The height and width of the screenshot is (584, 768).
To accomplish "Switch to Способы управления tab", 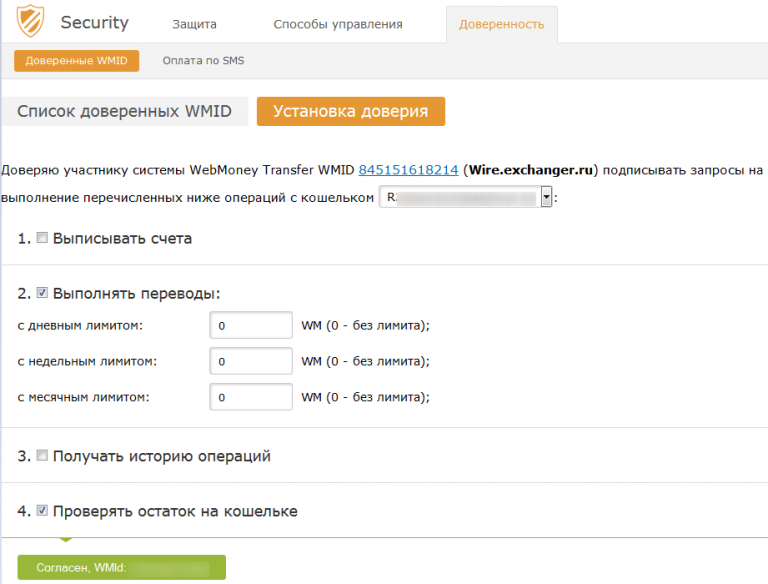I will coord(338,24).
